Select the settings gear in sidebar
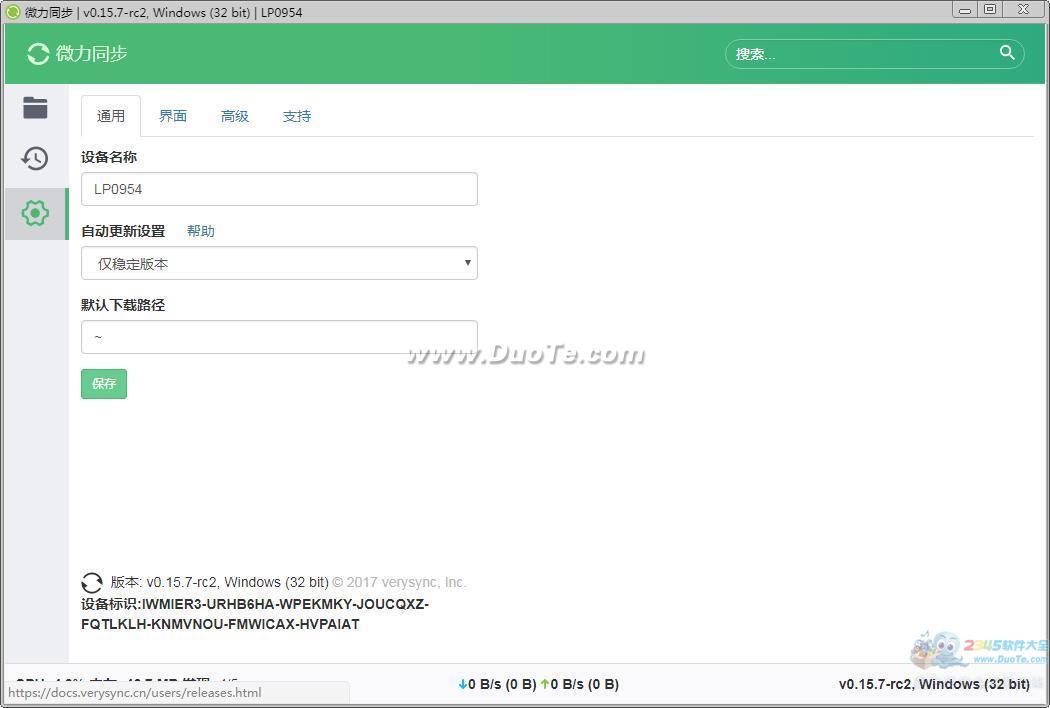The width and height of the screenshot is (1050, 708). [x=35, y=213]
